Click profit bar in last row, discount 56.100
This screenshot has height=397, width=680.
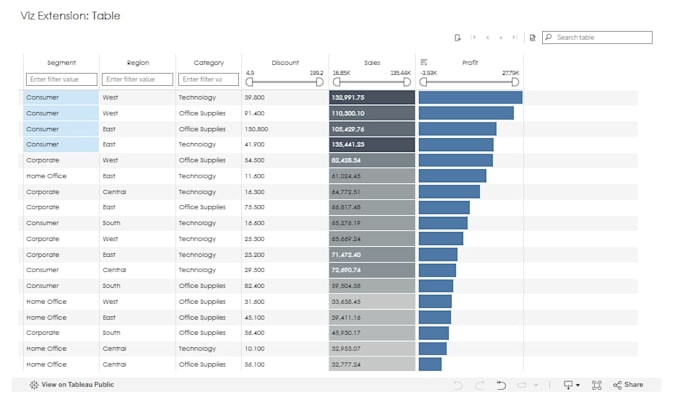(430, 364)
